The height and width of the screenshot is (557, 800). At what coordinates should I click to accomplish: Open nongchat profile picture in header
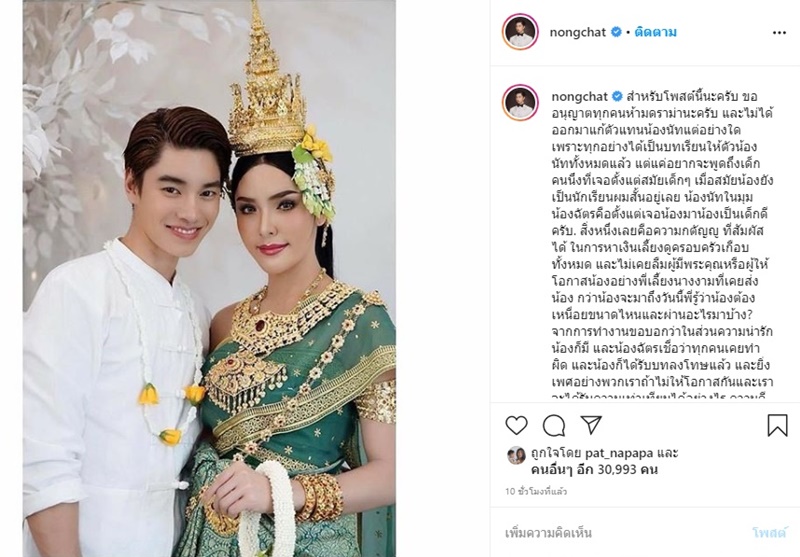[520, 32]
